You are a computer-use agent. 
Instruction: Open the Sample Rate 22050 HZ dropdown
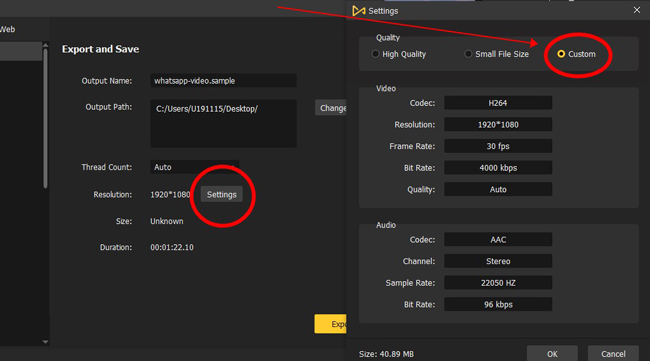498,283
